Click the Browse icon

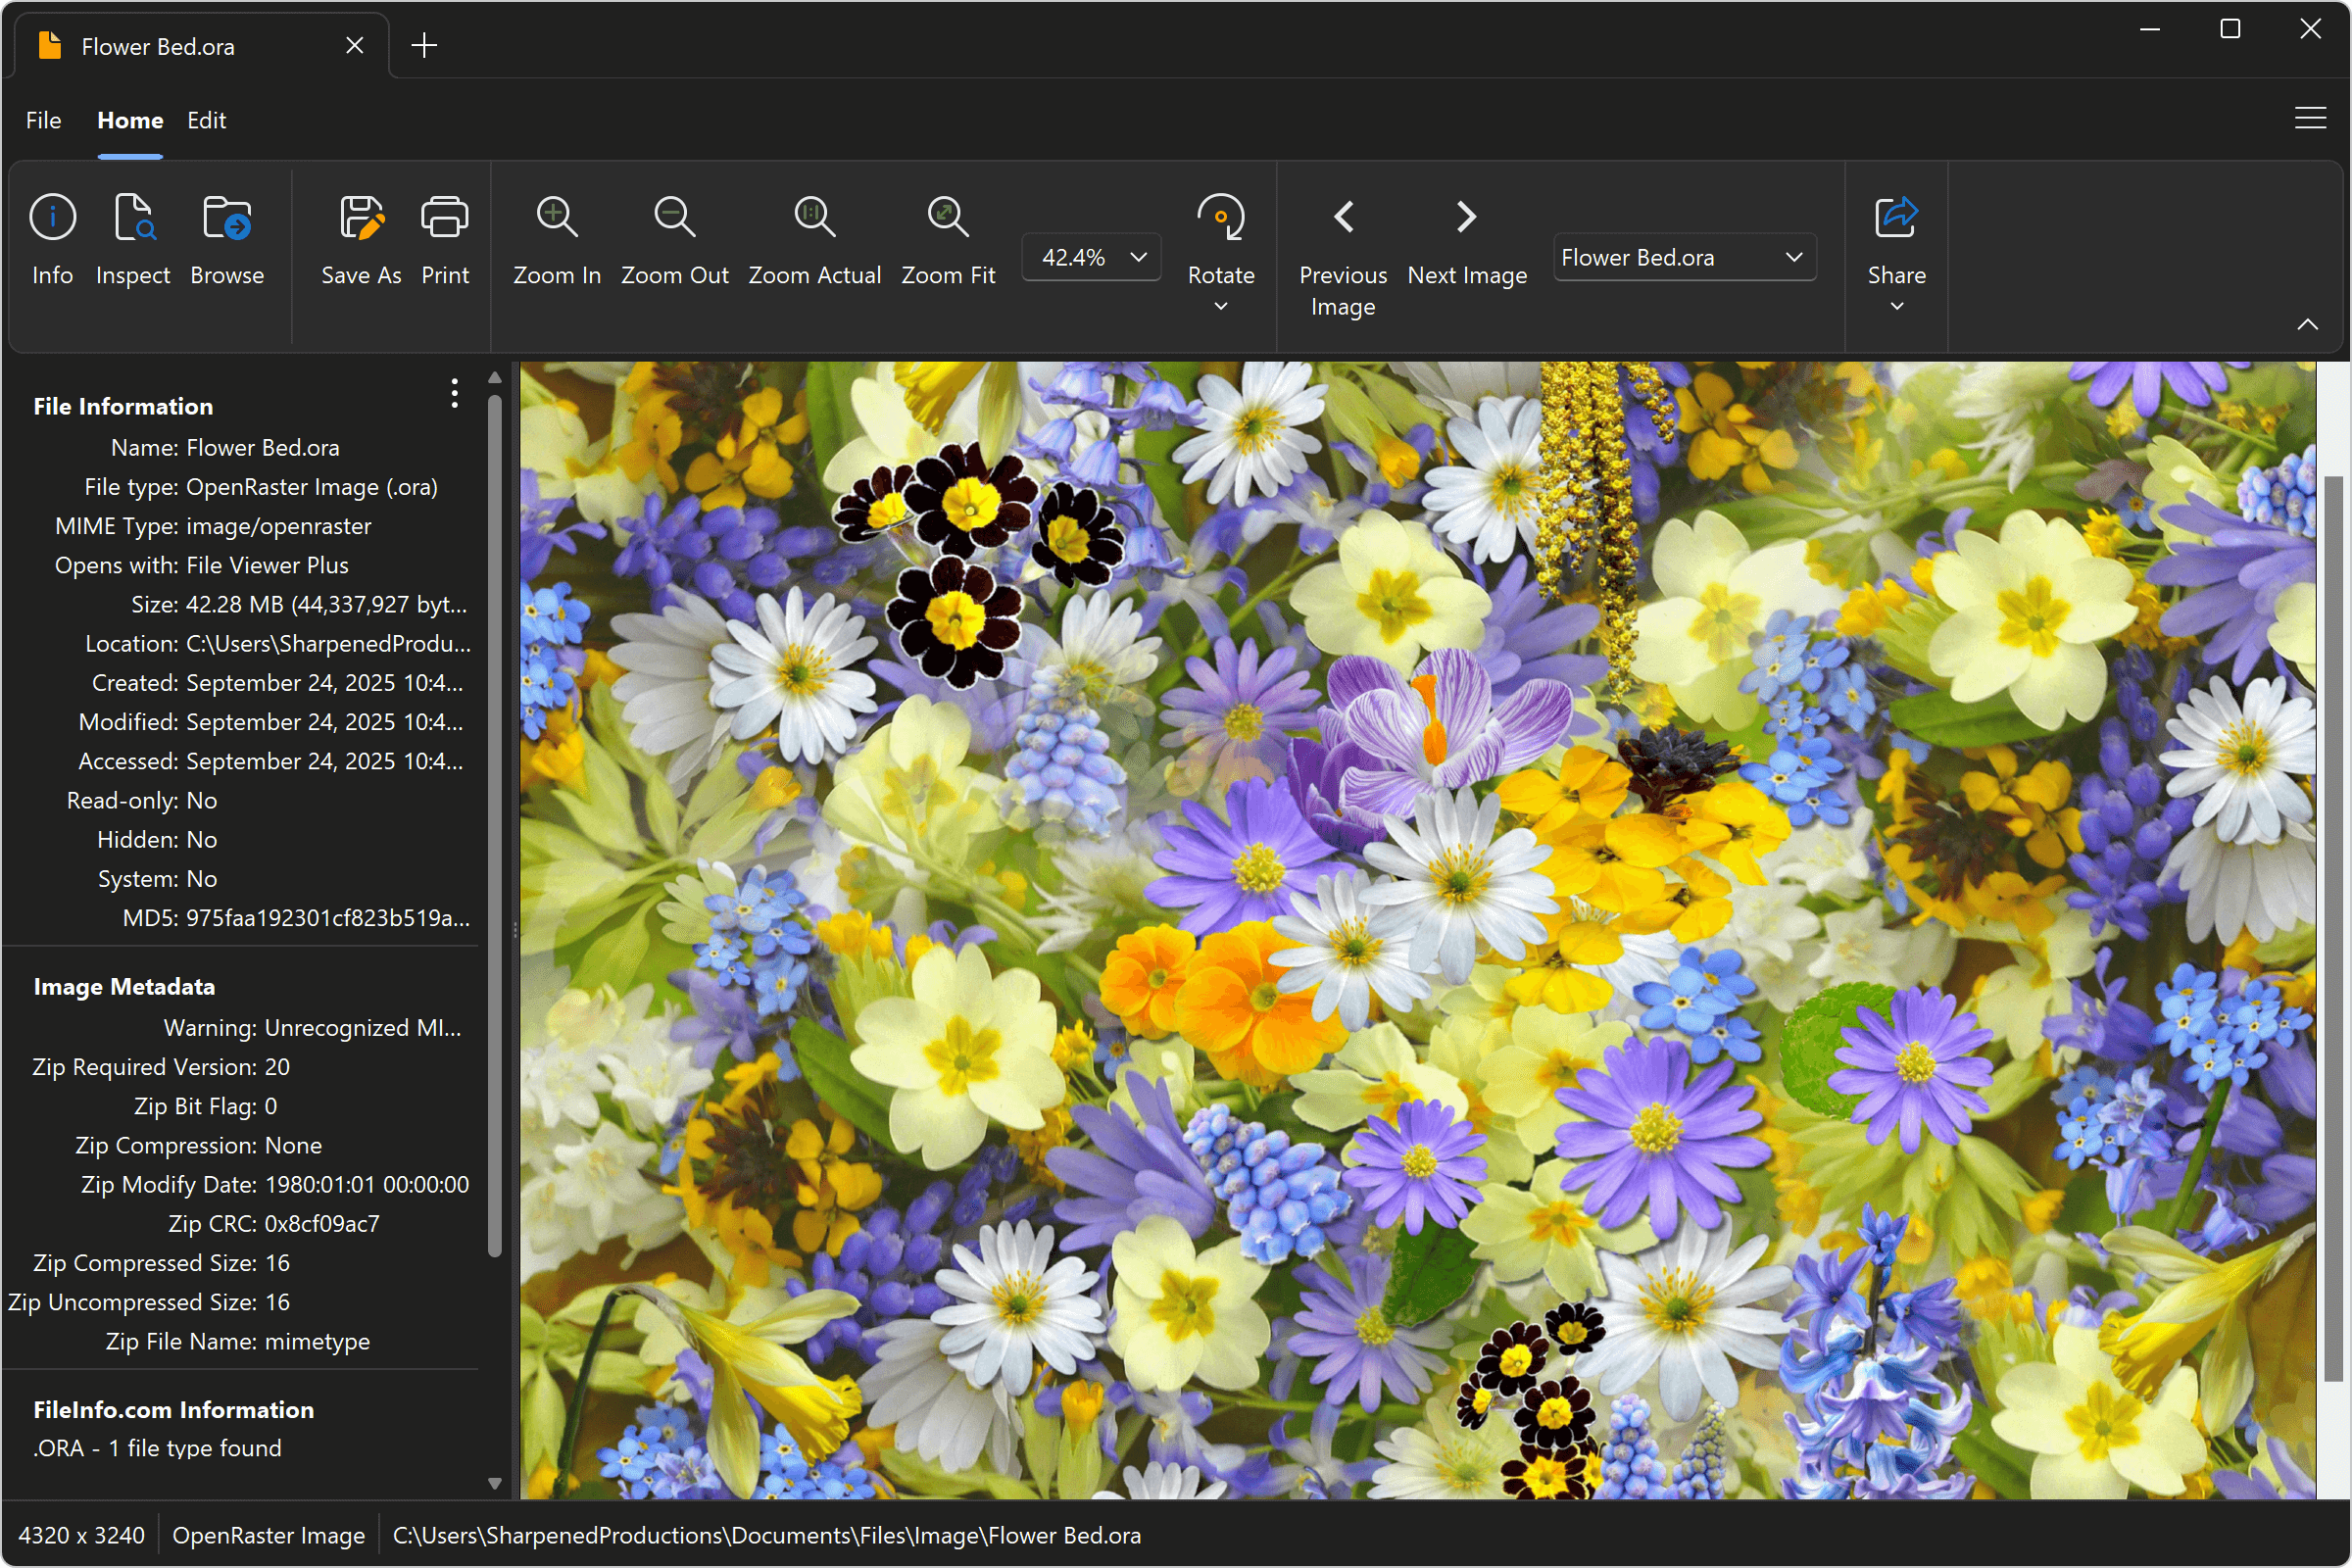click(226, 240)
